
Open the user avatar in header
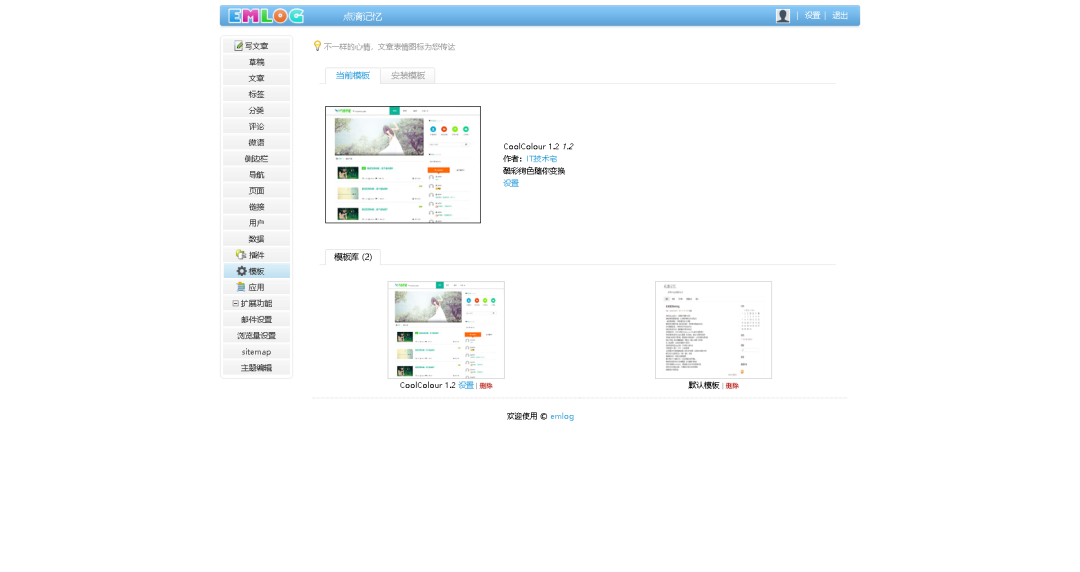tap(782, 16)
